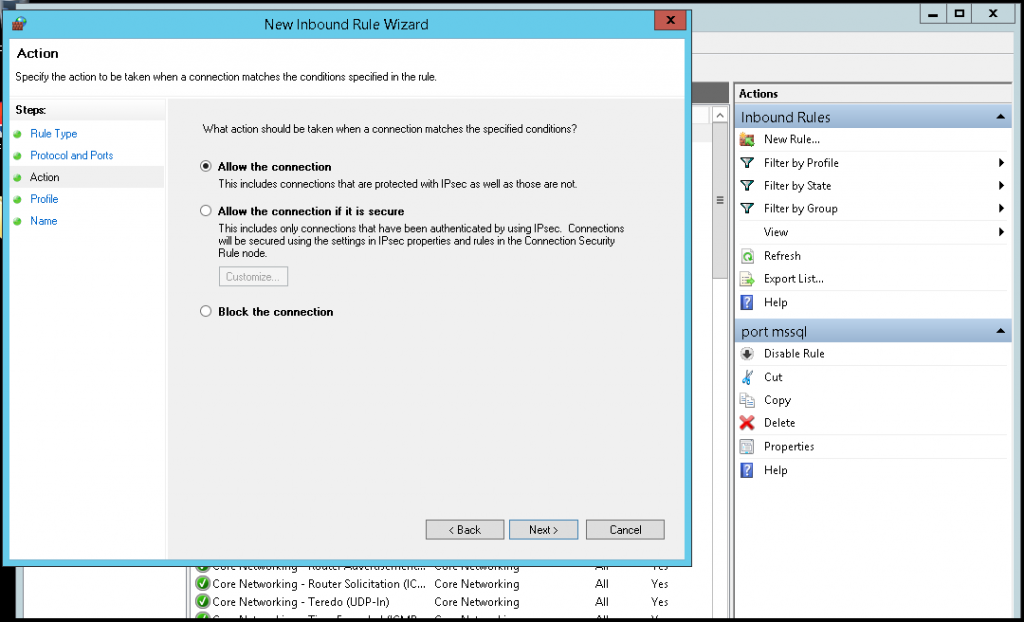Expand the Filter by State submenu arrow
Viewport: 1024px width, 622px height.
click(1001, 186)
